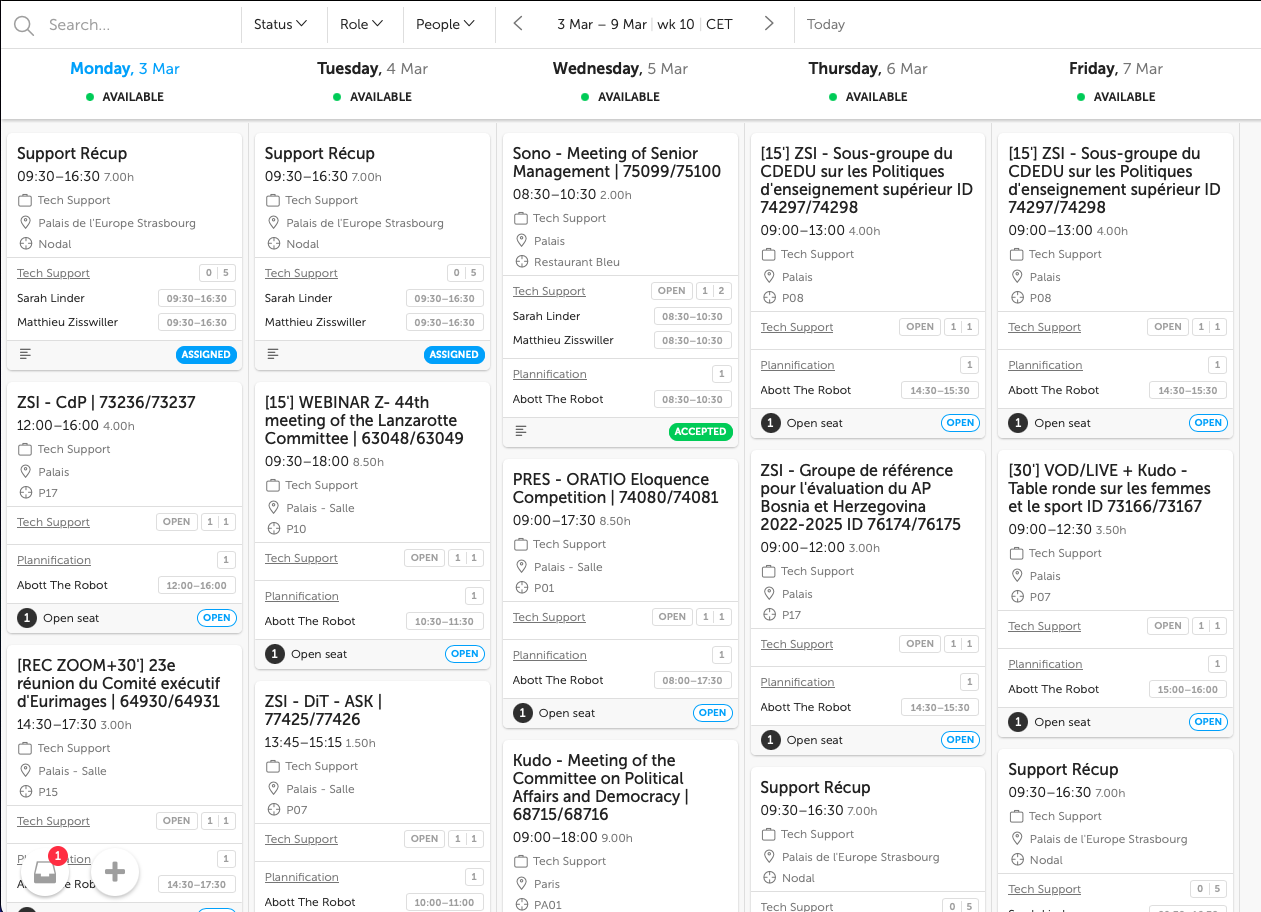Image resolution: width=1261 pixels, height=912 pixels.
Task: Select the Monday, 3 Mar day header
Action: coord(125,69)
